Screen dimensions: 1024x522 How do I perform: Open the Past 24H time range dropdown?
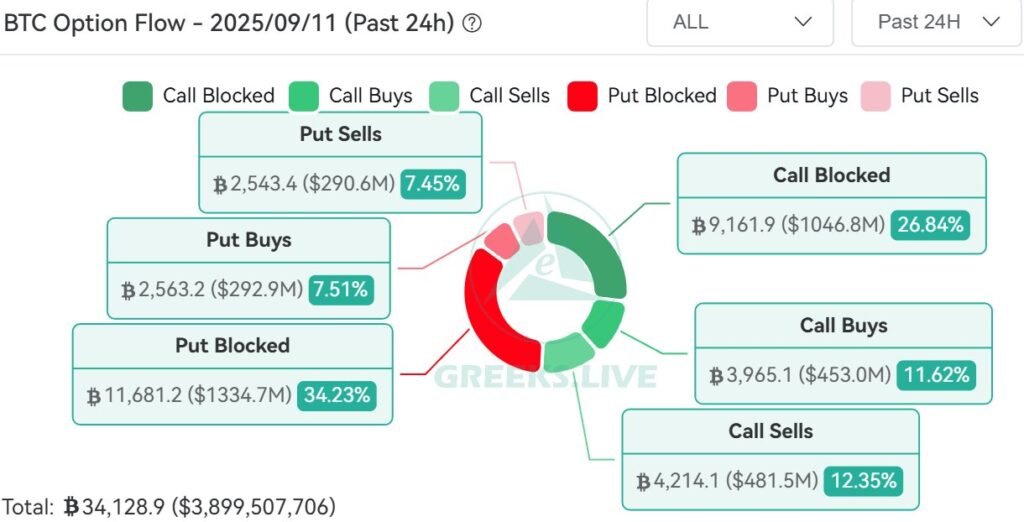click(936, 22)
